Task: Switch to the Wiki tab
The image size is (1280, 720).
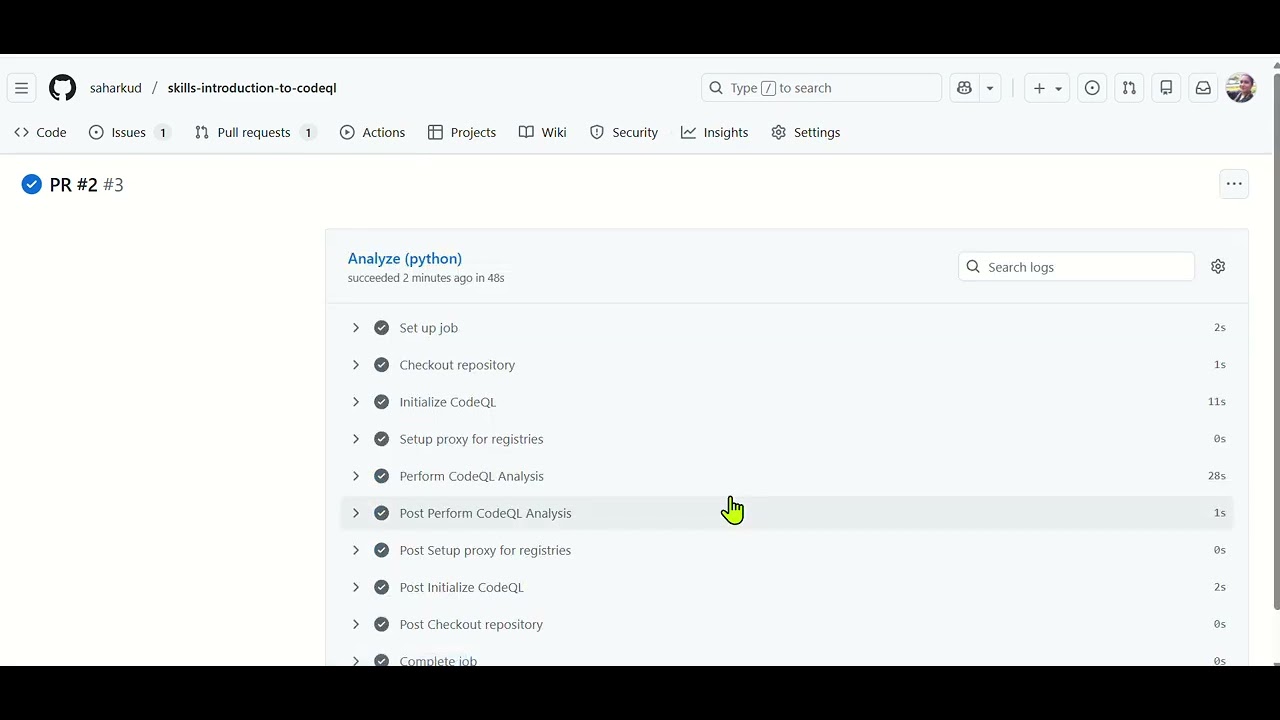Action: (x=543, y=132)
